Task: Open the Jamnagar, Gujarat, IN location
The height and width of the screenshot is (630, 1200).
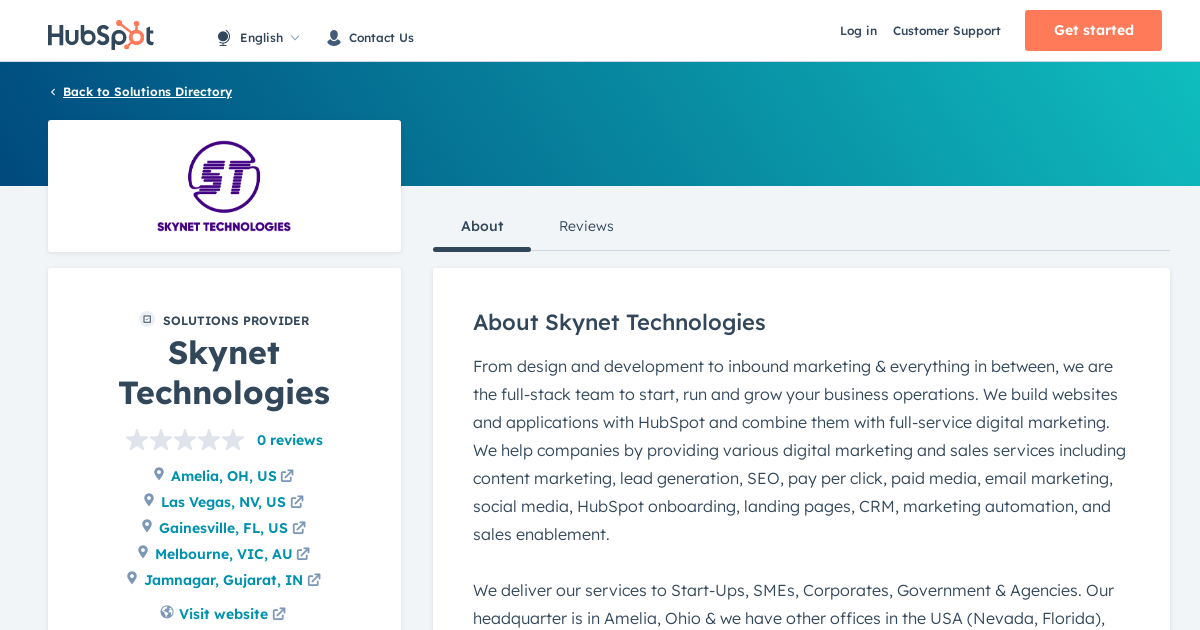Action: 224,580
